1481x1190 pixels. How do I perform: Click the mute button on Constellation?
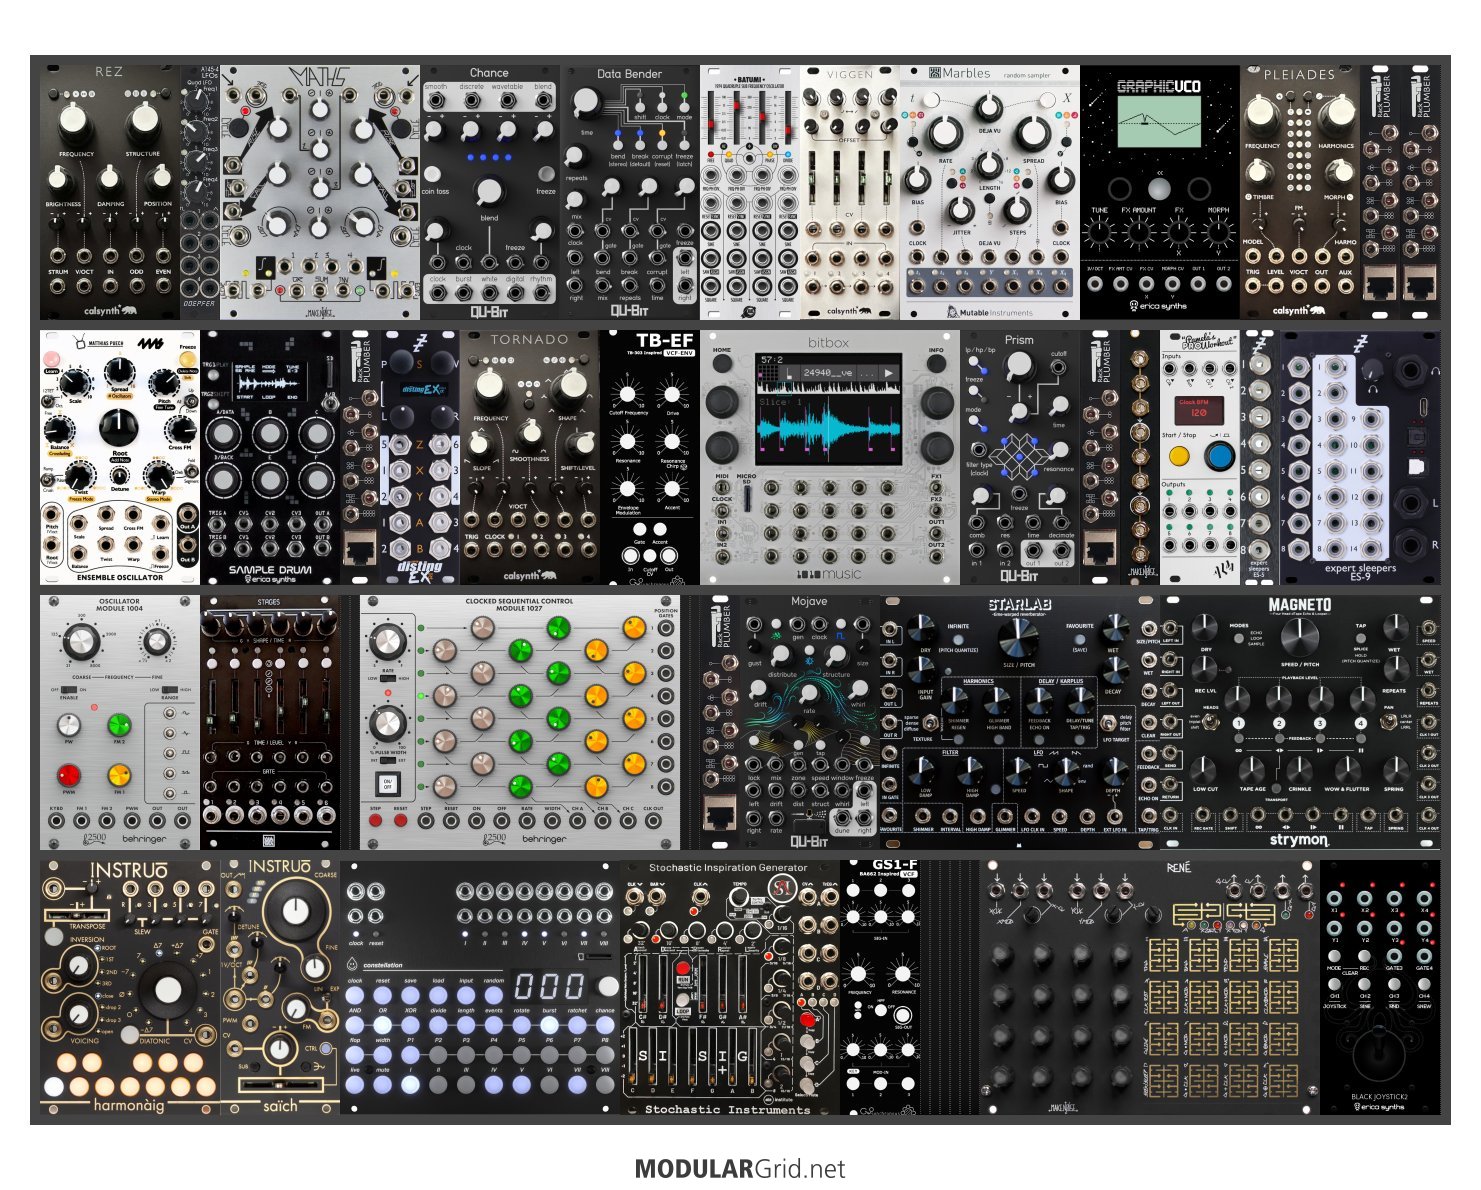click(382, 1084)
